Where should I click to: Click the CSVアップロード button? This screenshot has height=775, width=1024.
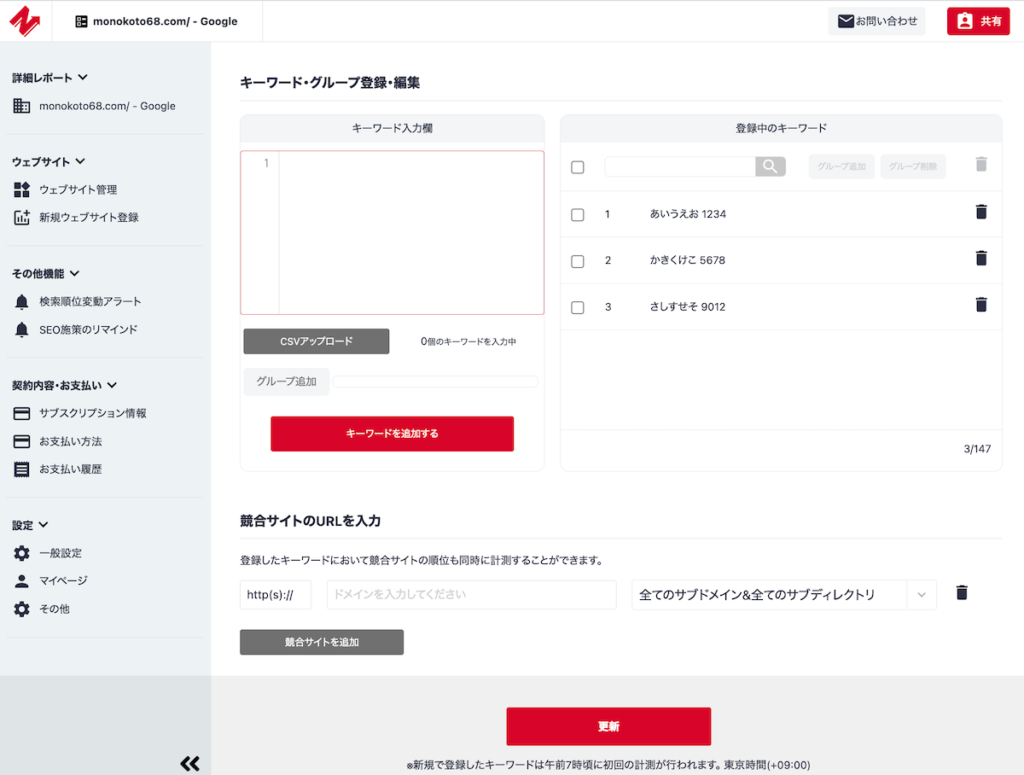point(316,341)
